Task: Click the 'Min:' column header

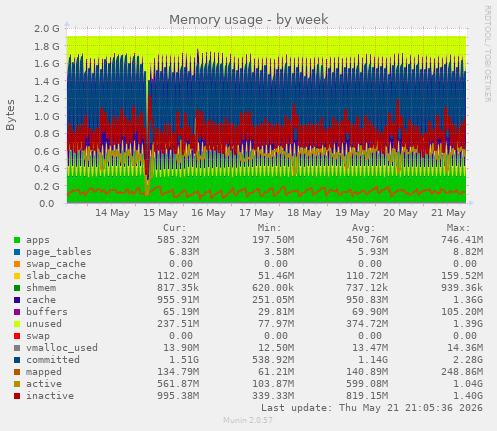Action: pyautogui.click(x=269, y=228)
